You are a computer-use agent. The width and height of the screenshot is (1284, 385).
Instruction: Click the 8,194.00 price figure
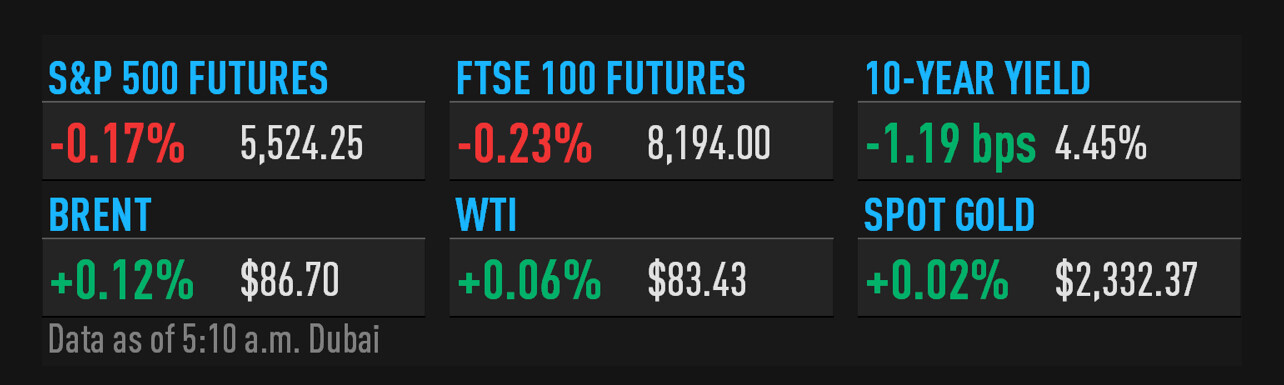pyautogui.click(x=709, y=146)
